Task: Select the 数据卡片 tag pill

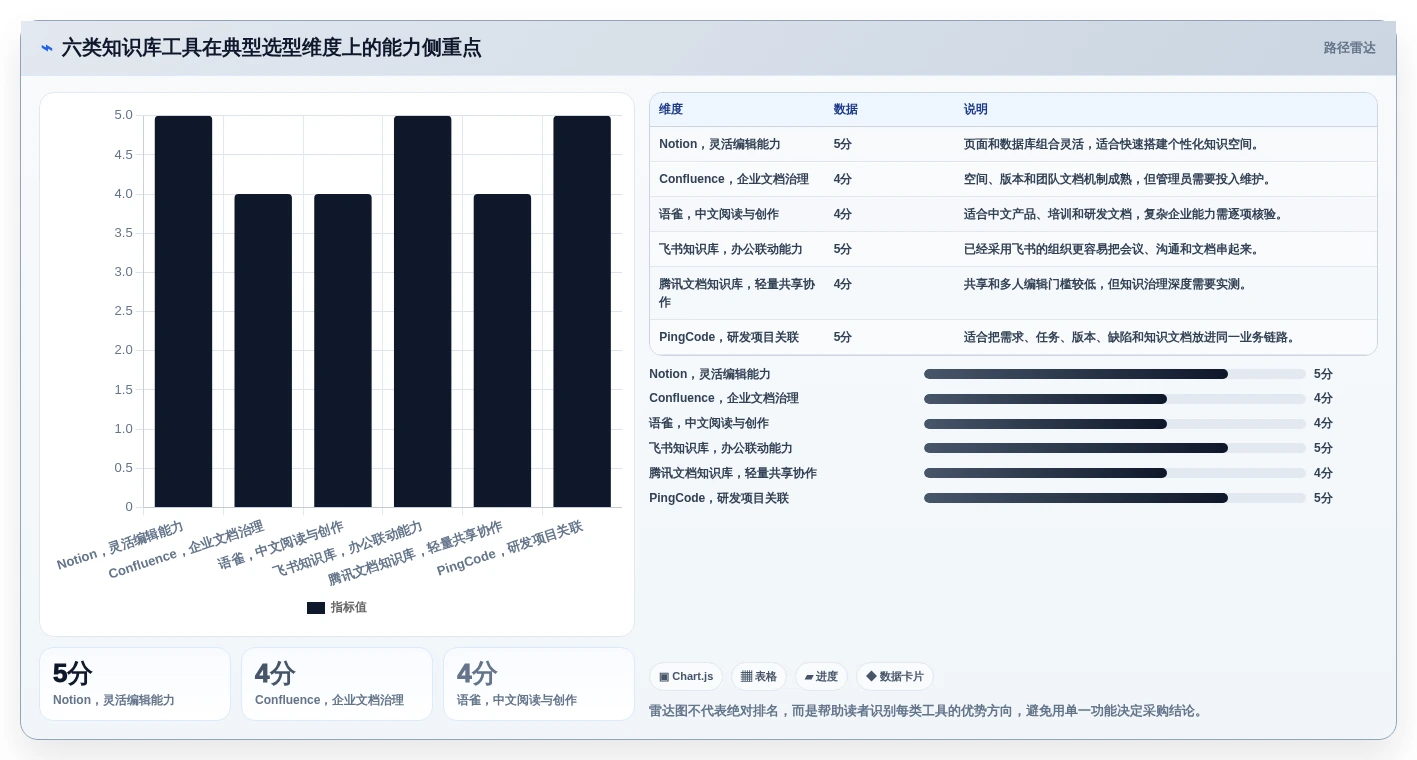Action: point(895,677)
